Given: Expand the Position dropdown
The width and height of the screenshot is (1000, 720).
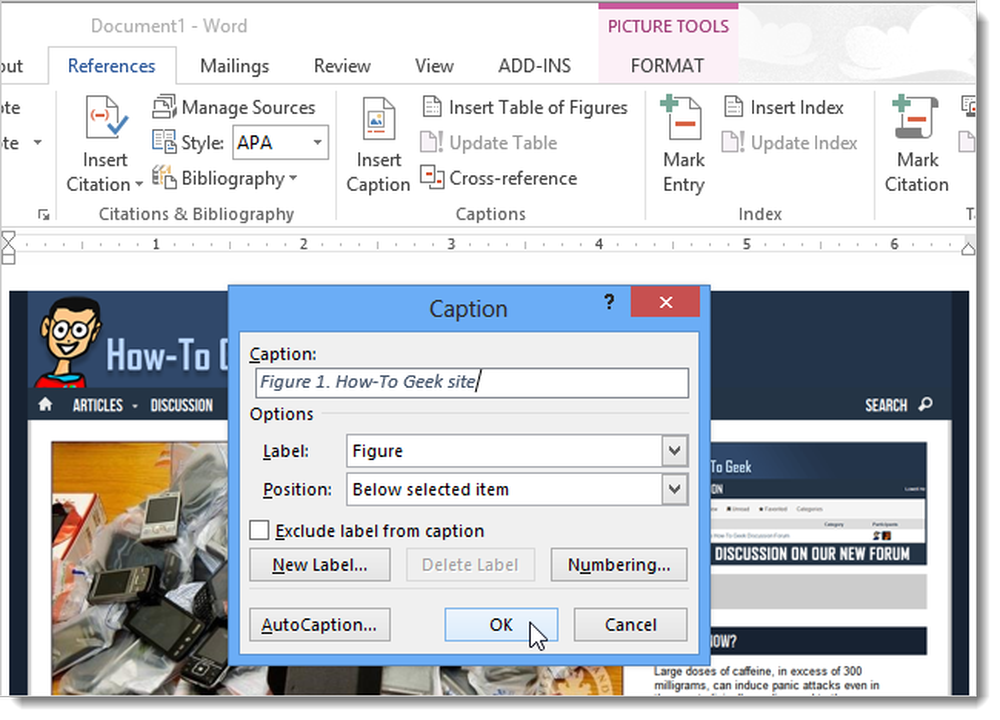Looking at the screenshot, I should point(674,489).
